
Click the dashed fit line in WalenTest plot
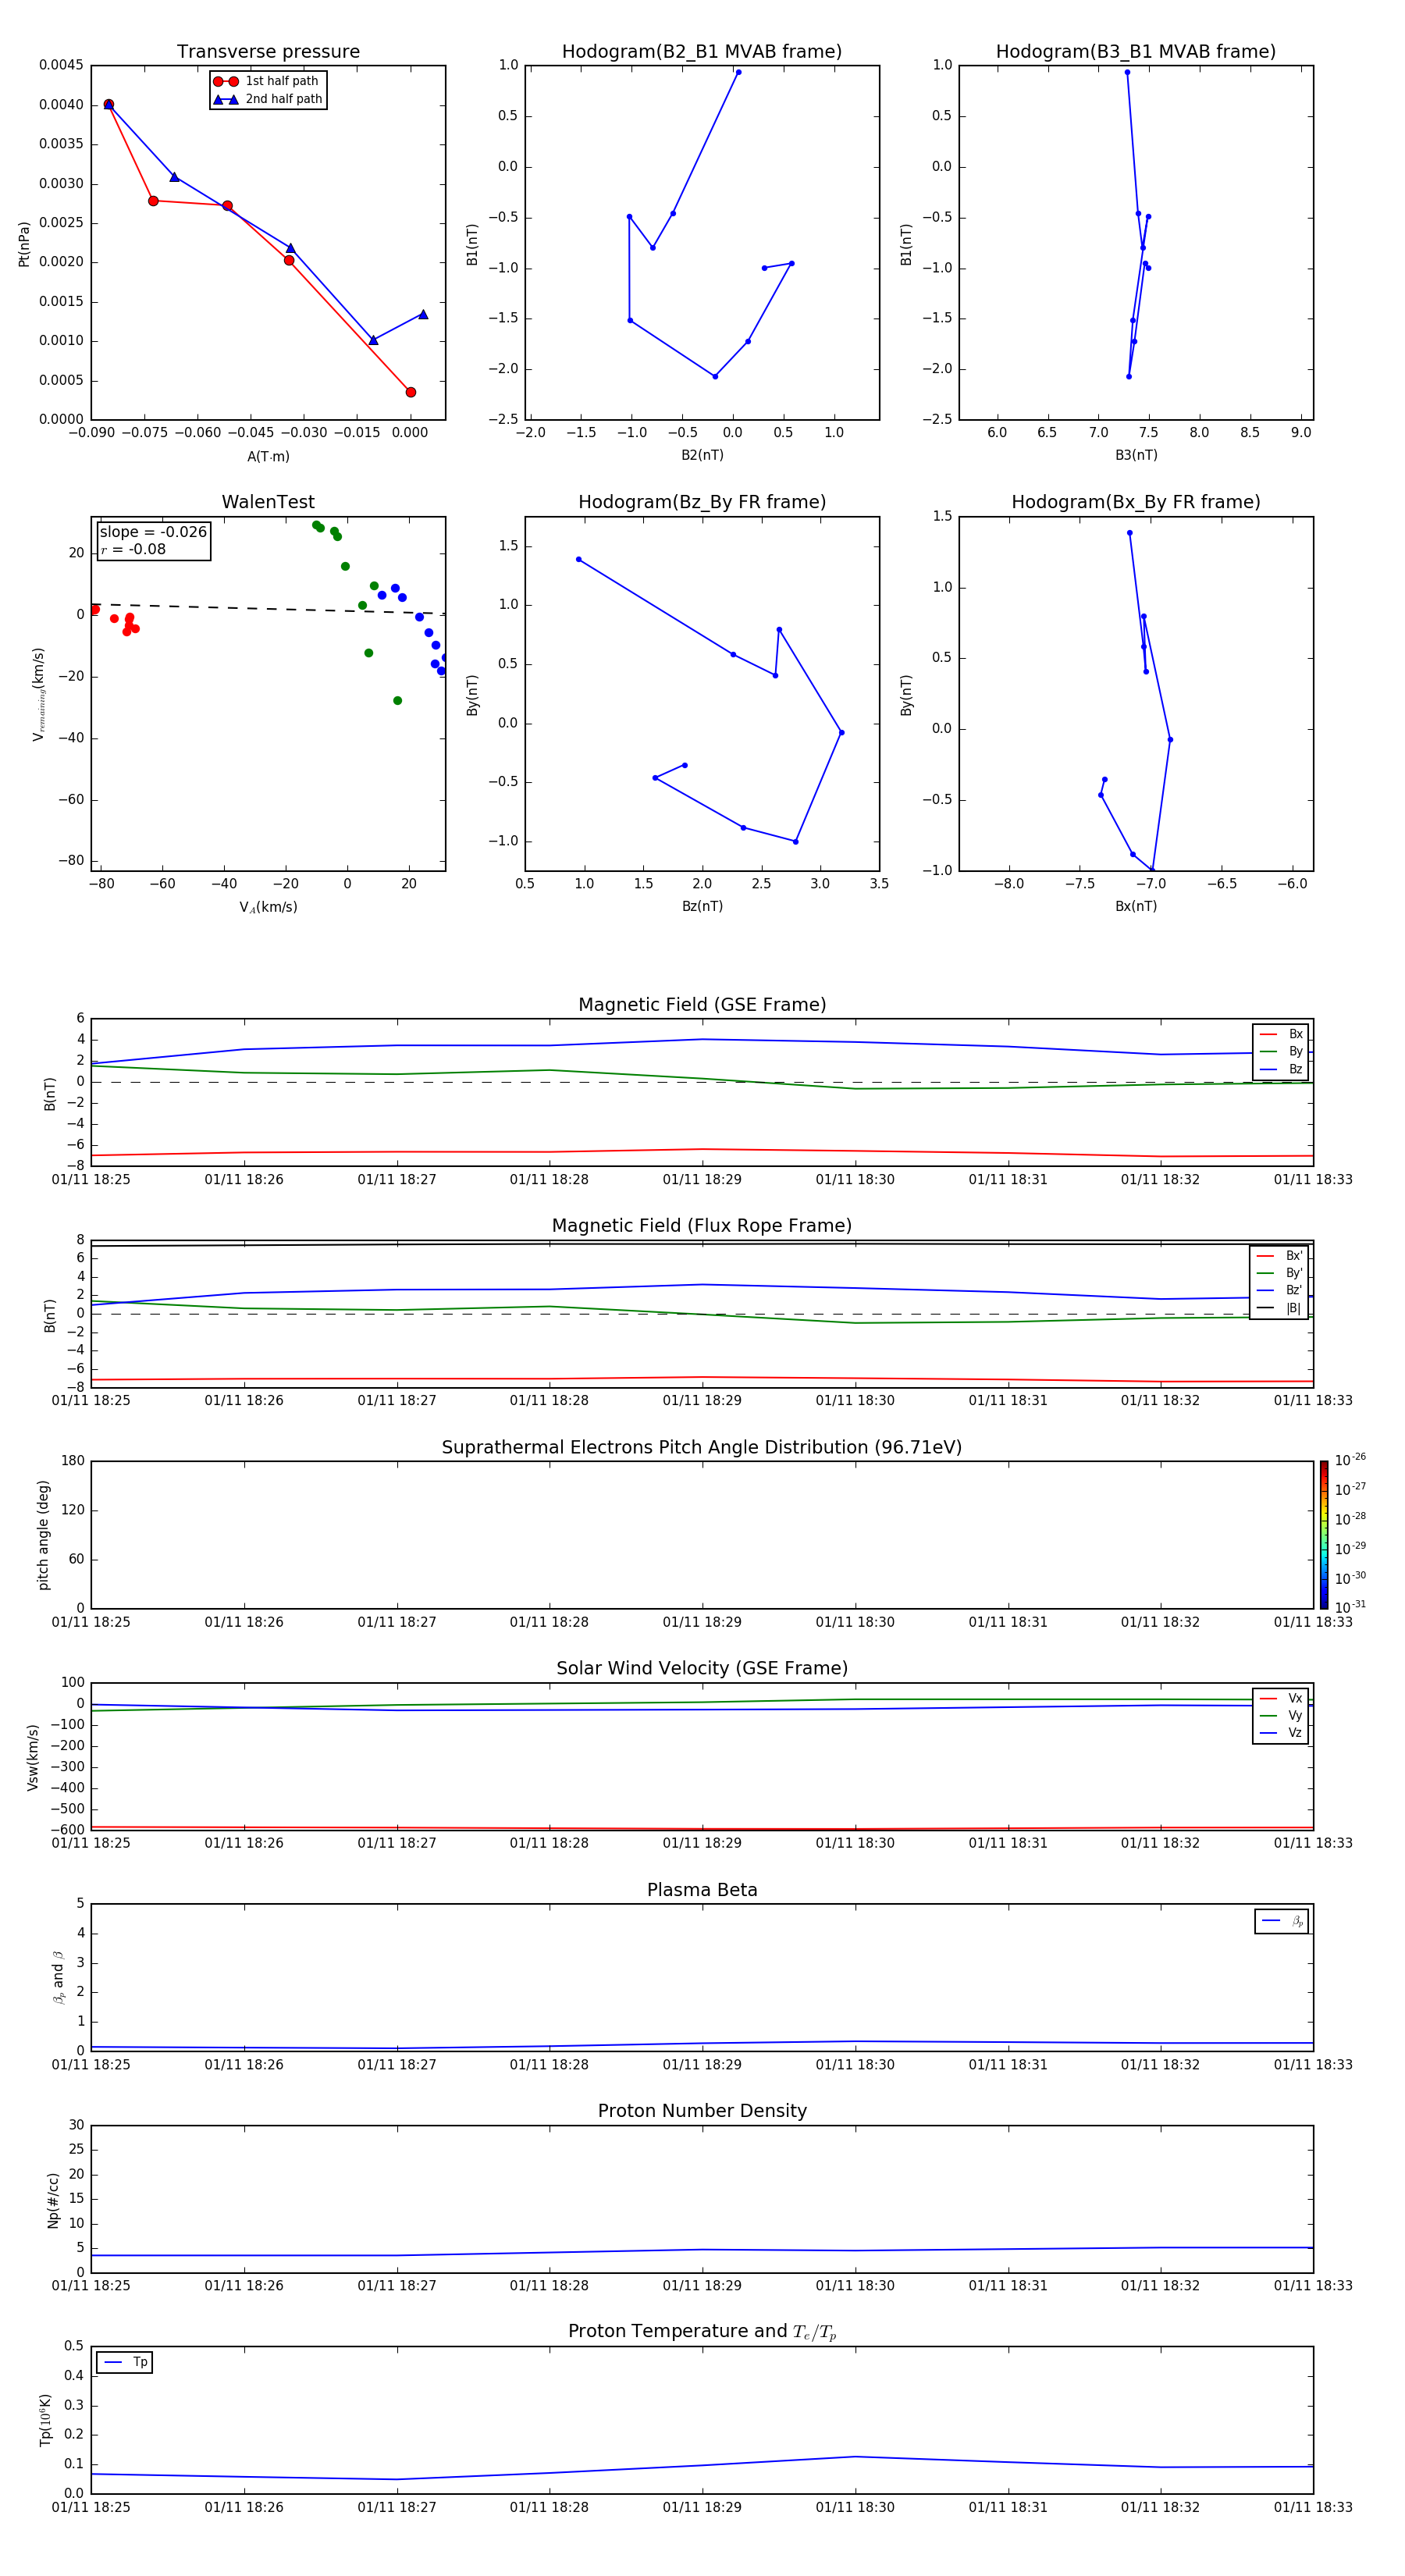268,608
